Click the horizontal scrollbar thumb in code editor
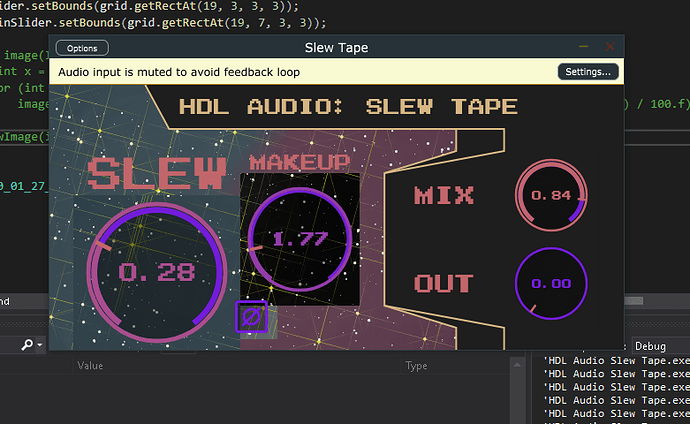The image size is (690, 424). point(634,301)
